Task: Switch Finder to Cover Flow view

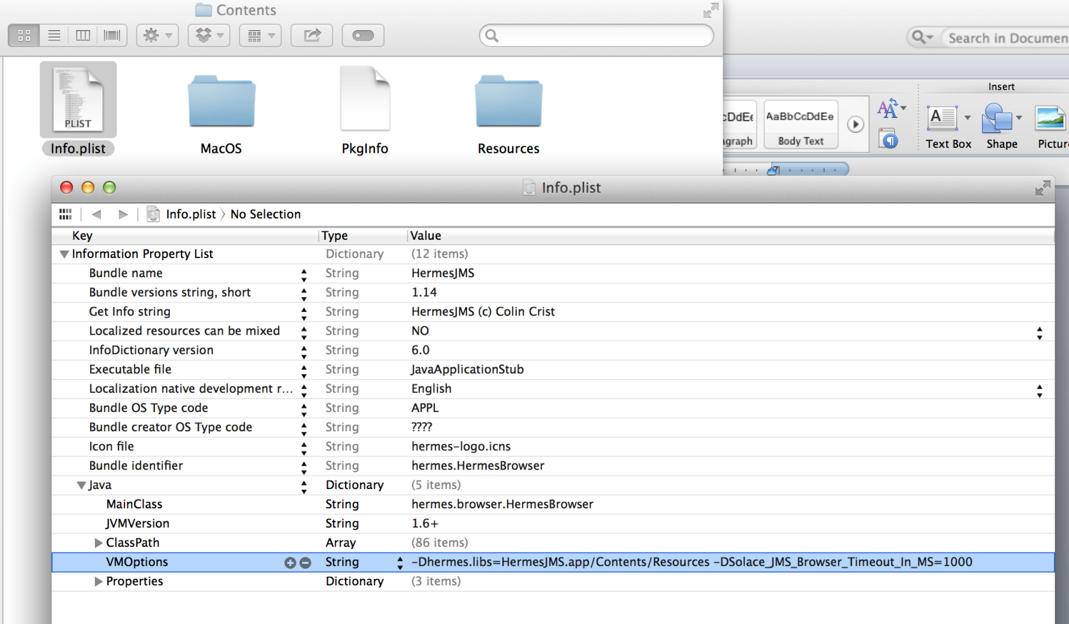Action: [x=112, y=35]
